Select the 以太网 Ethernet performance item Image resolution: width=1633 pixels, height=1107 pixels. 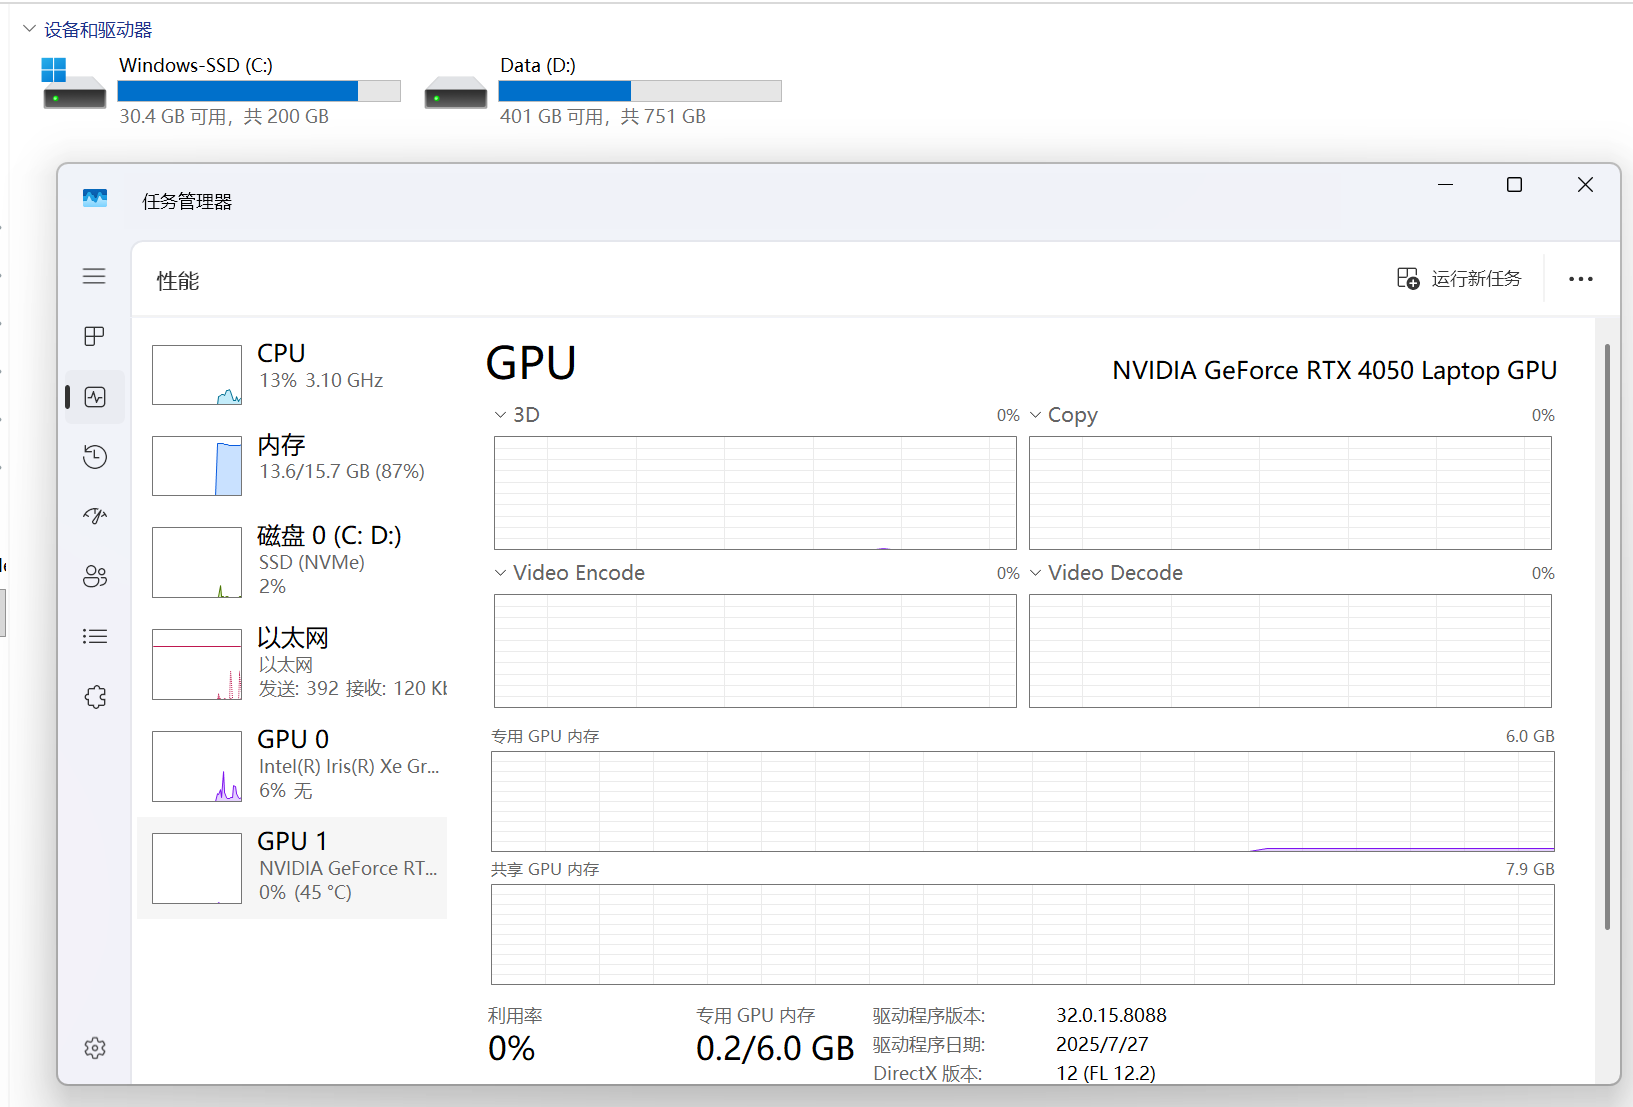click(292, 664)
